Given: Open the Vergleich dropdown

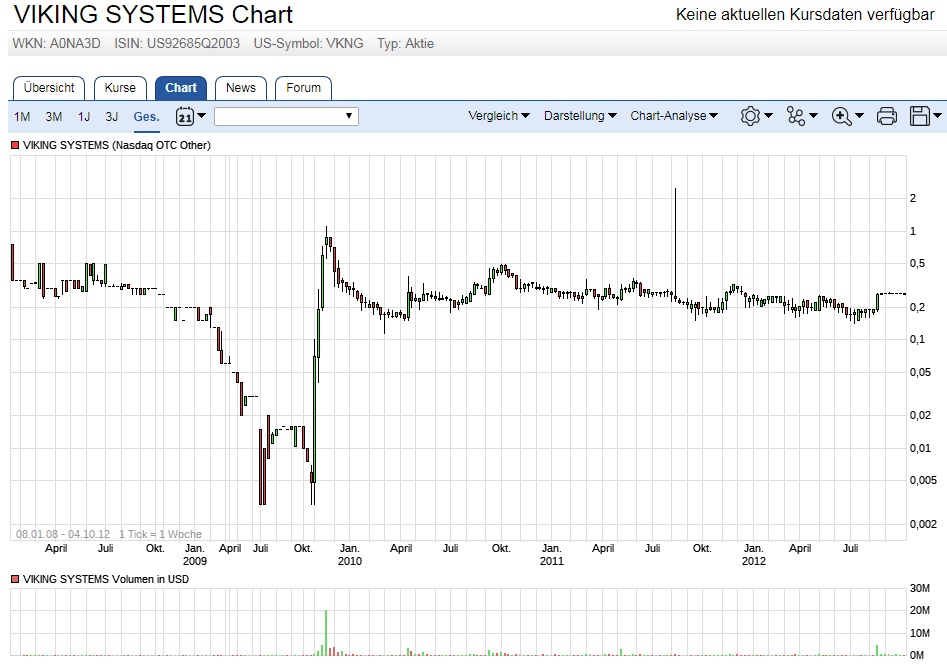Looking at the screenshot, I should tap(499, 116).
